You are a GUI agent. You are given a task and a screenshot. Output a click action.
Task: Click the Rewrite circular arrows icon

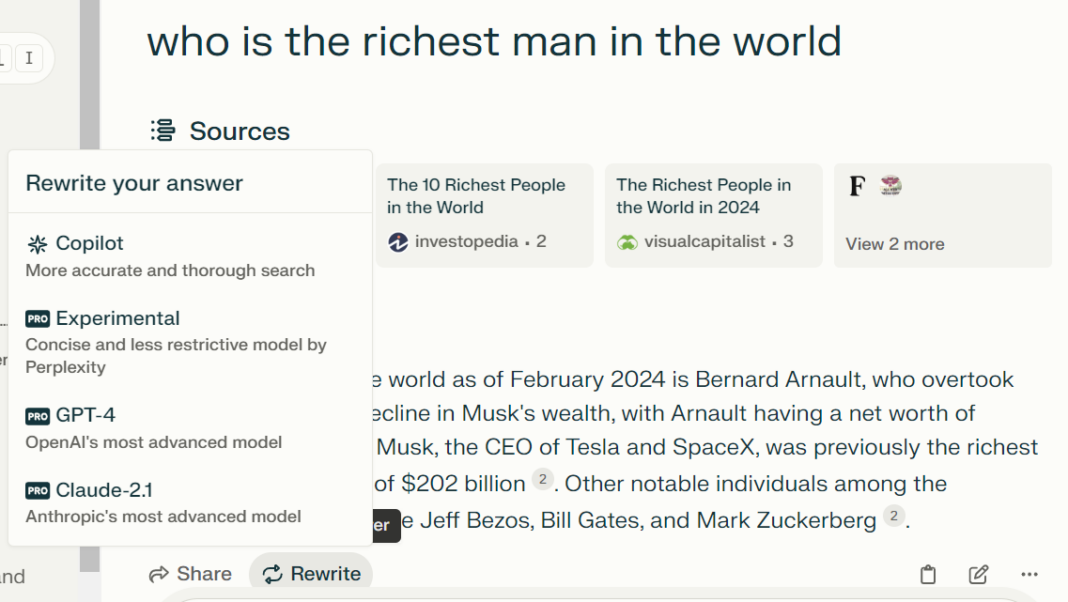pyautogui.click(x=272, y=573)
